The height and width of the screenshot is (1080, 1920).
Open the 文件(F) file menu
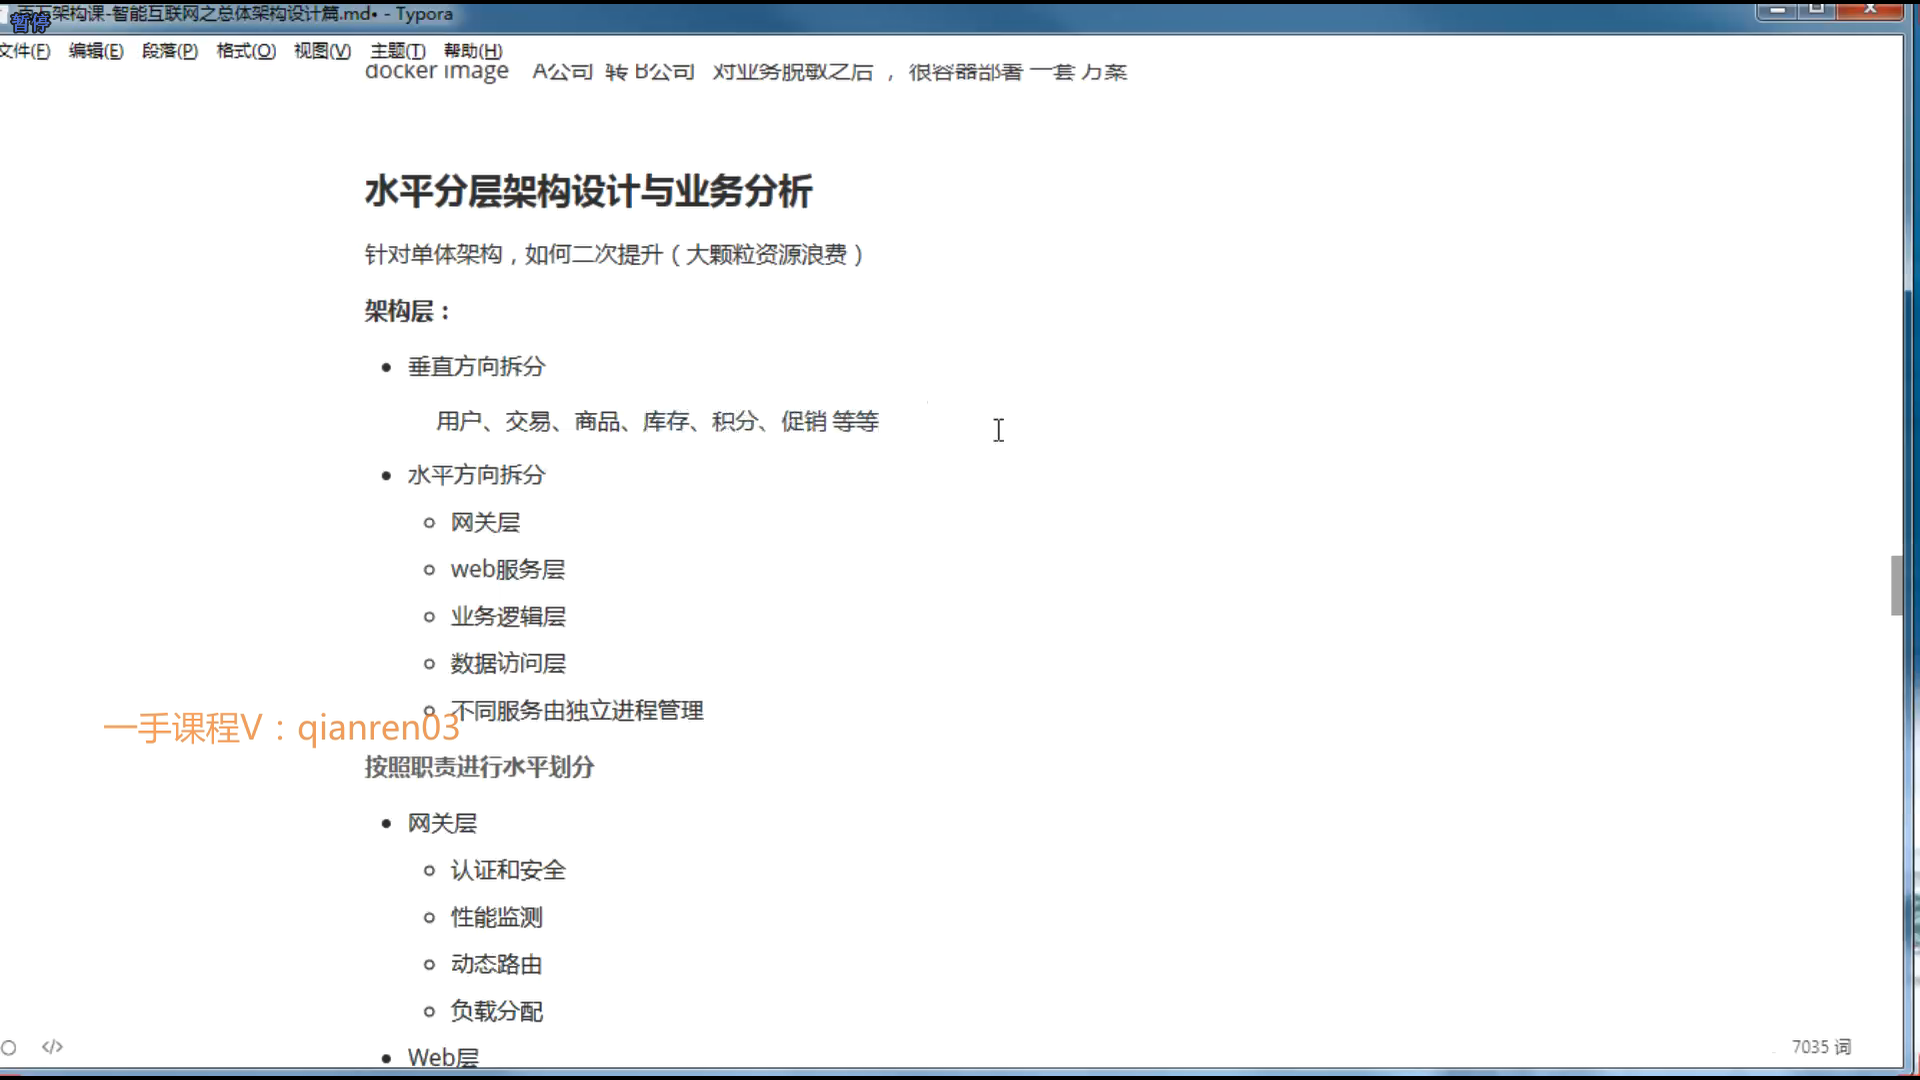24,51
